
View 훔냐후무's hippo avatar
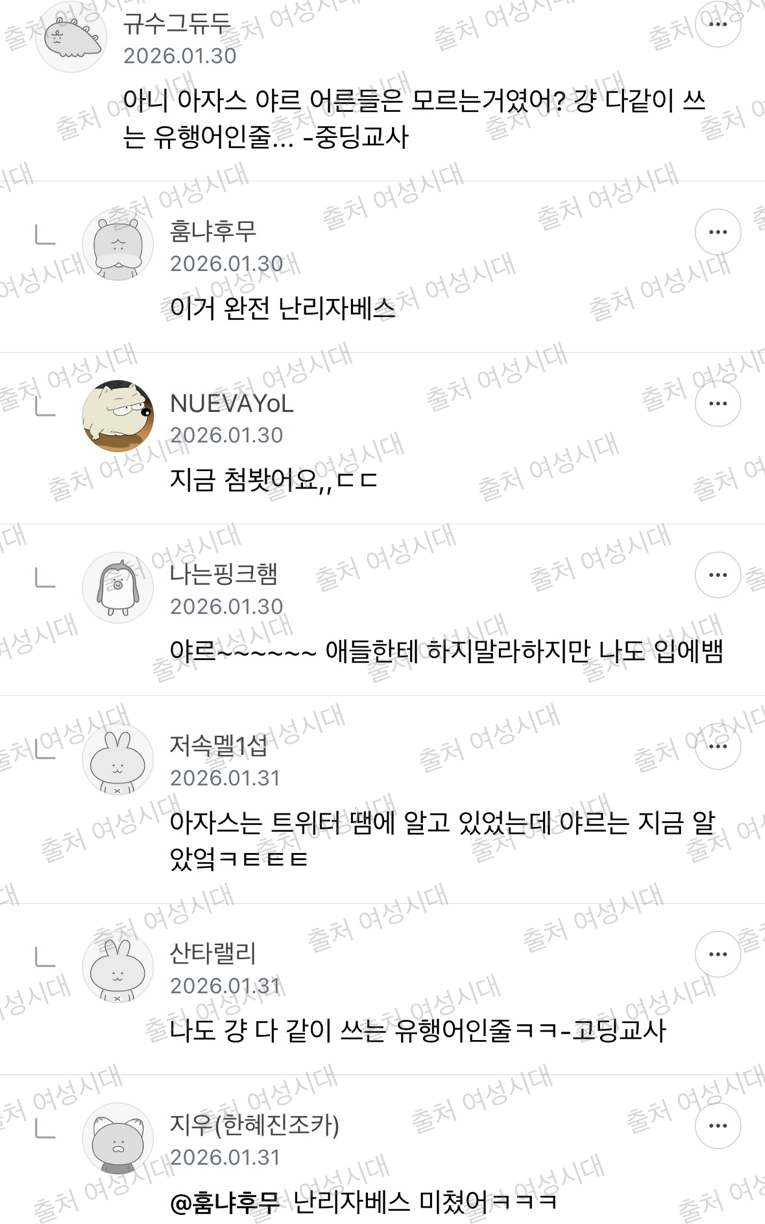tap(118, 245)
